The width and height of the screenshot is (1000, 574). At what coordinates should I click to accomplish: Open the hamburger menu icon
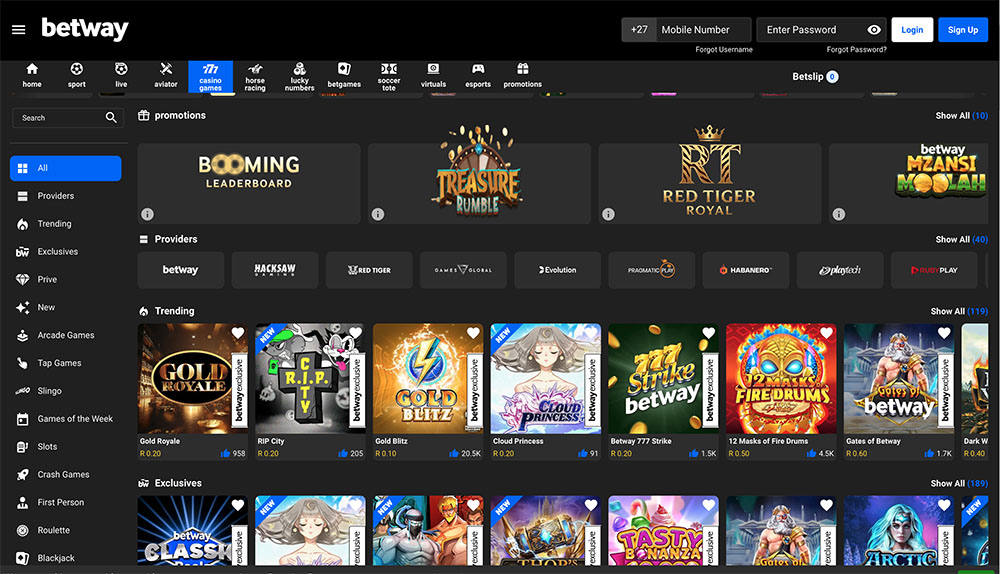click(x=18, y=30)
